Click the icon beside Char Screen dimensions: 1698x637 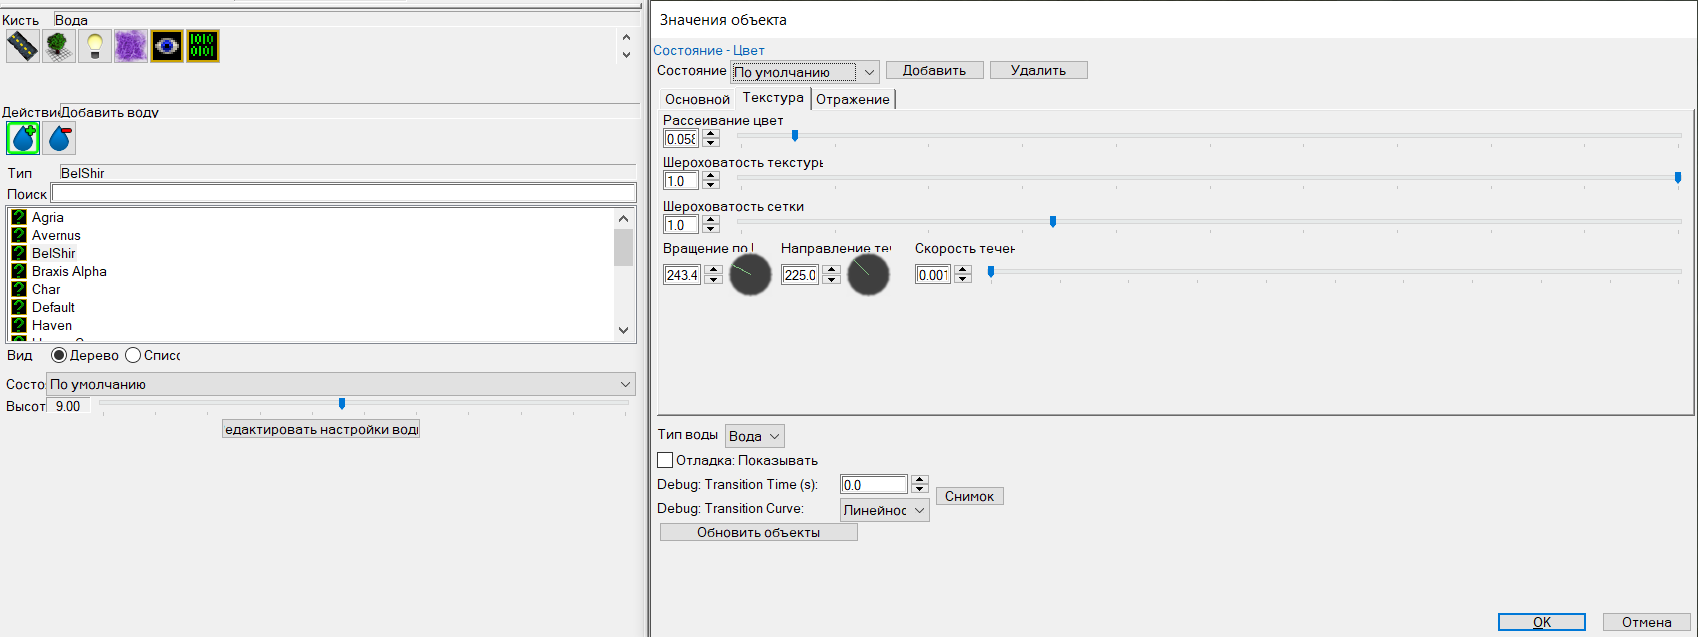19,289
